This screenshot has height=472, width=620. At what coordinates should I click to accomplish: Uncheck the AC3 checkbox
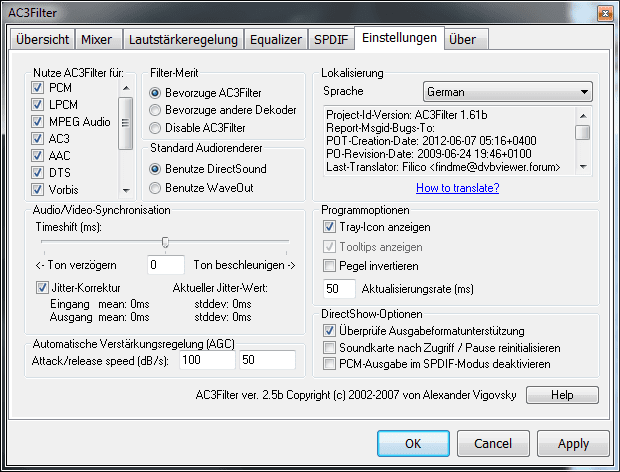pyautogui.click(x=37, y=138)
